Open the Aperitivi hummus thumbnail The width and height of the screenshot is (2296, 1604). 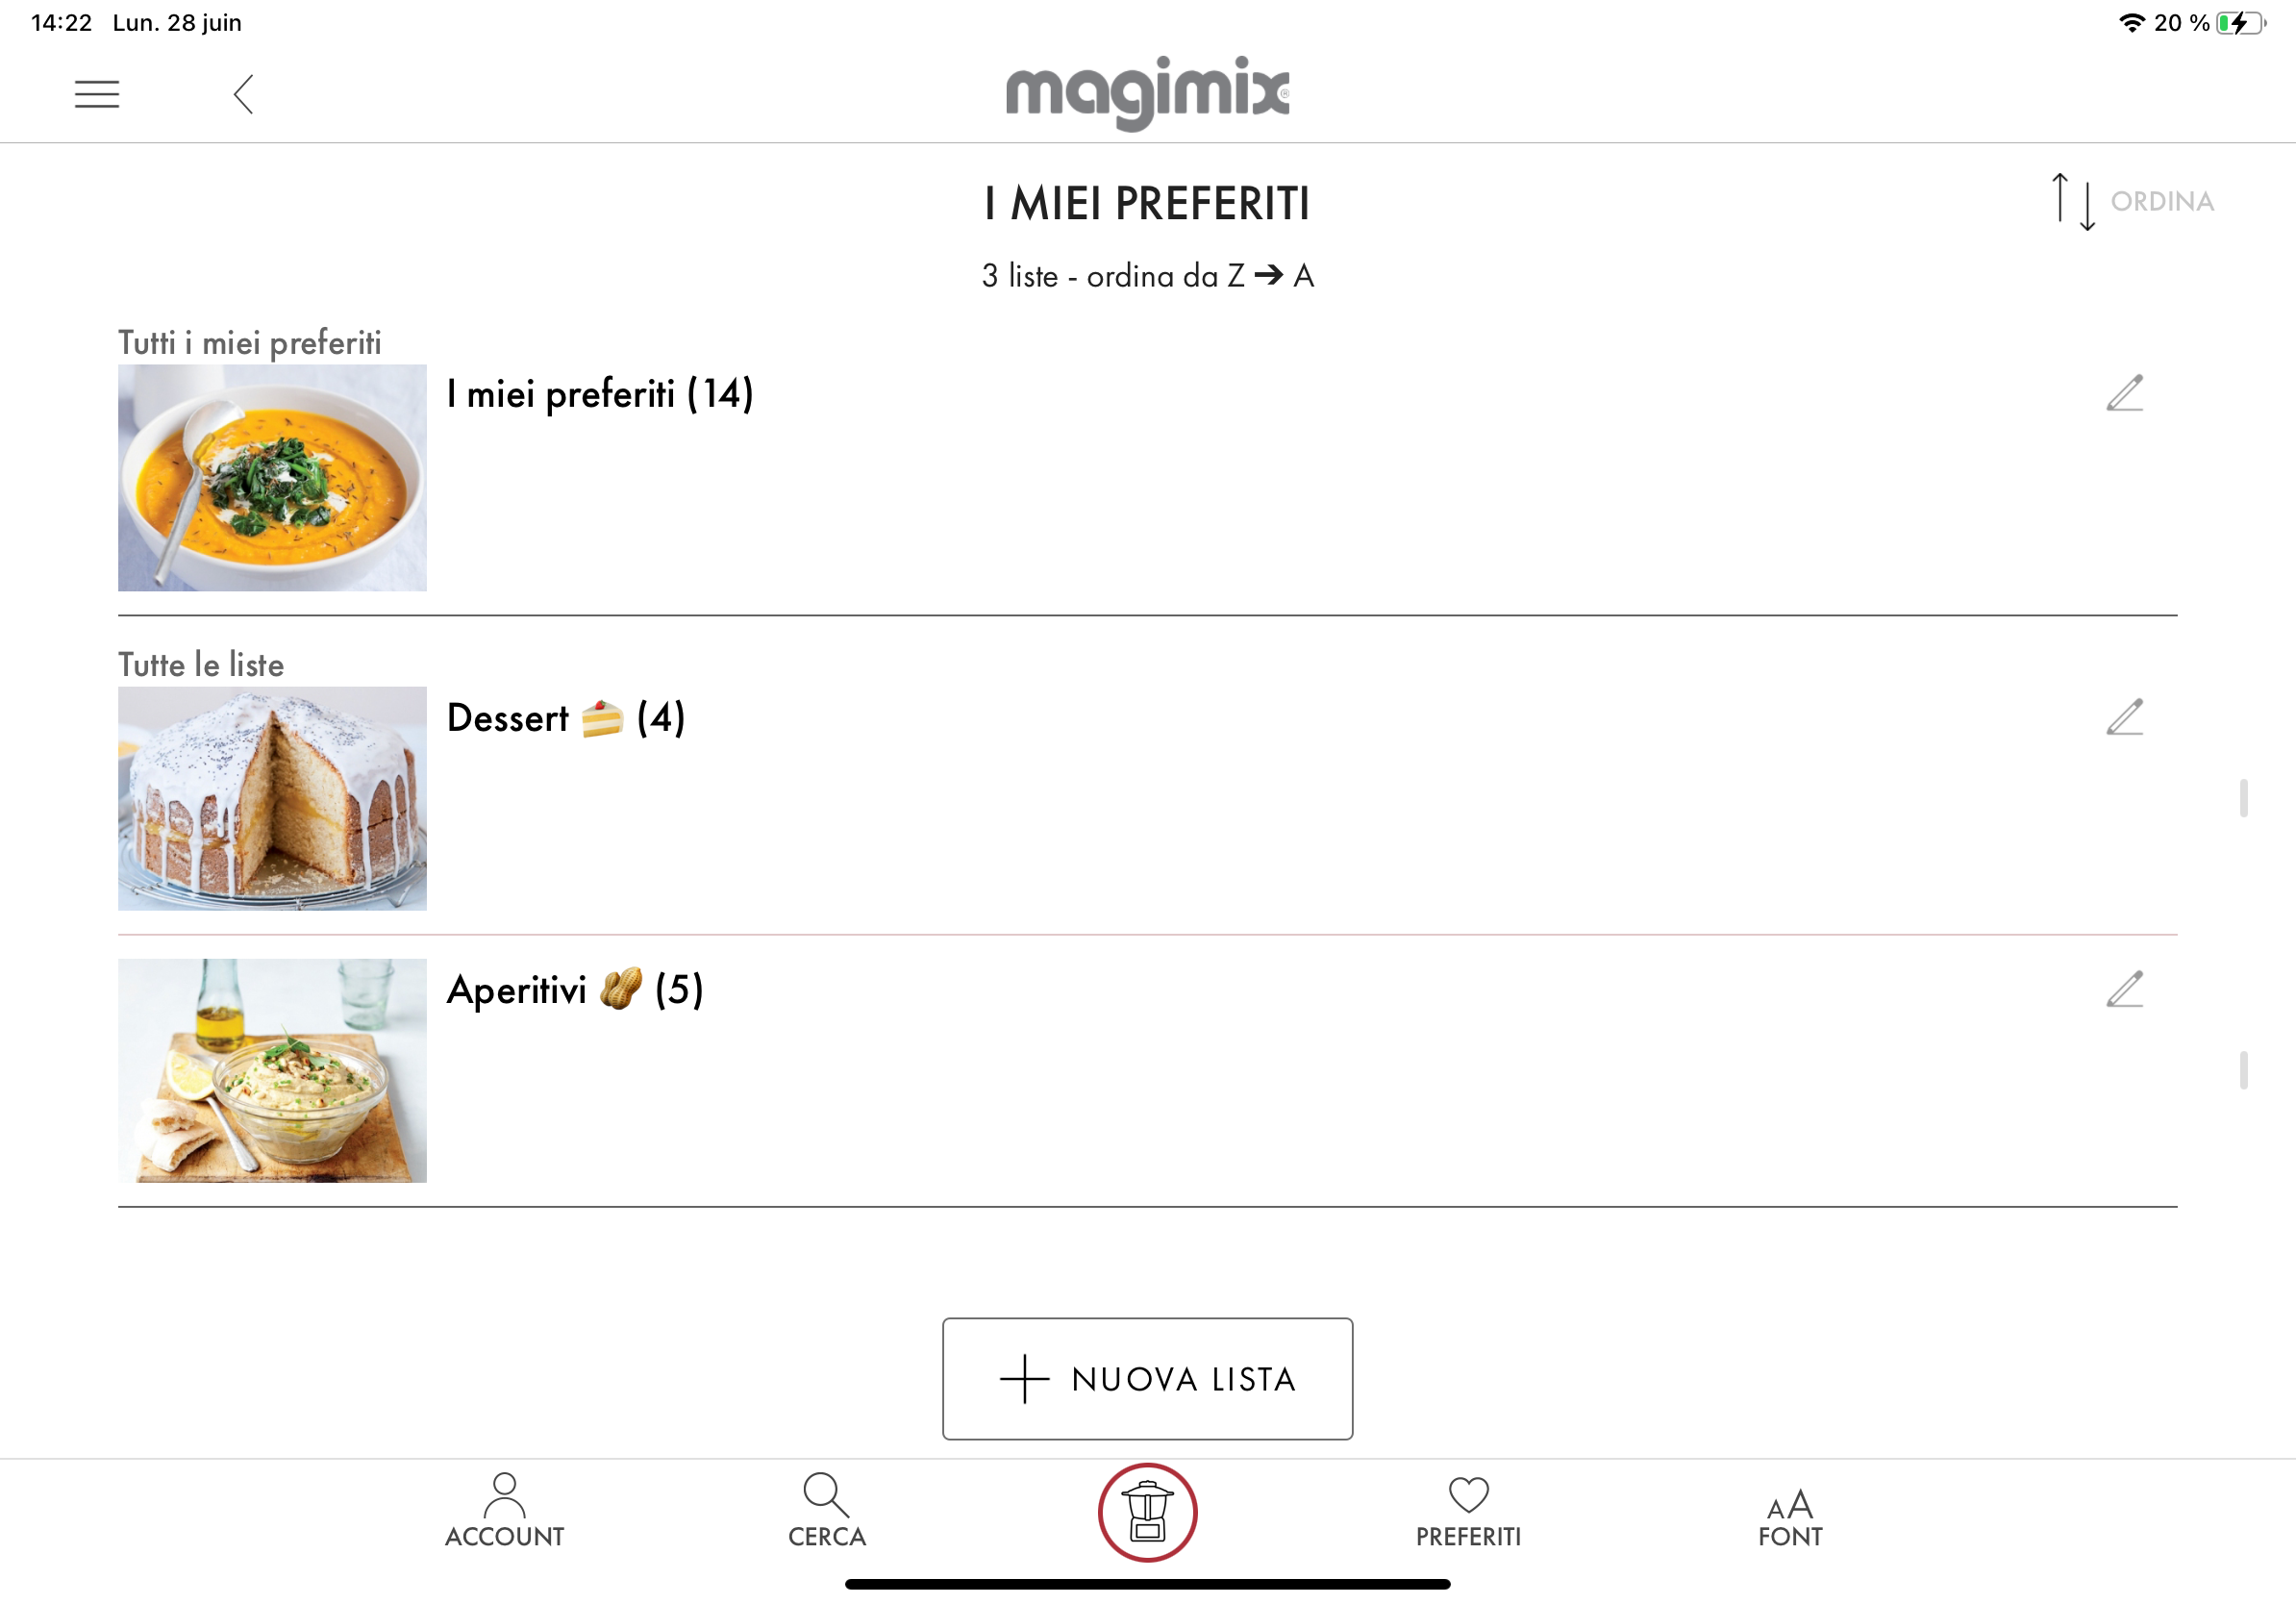(272, 1070)
